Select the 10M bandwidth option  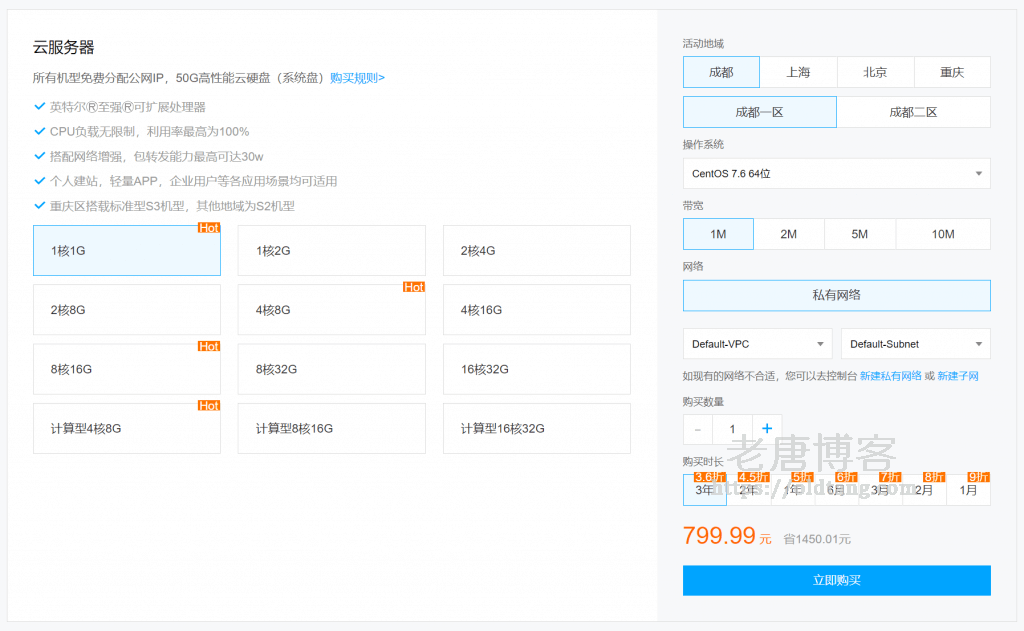pyautogui.click(x=943, y=233)
